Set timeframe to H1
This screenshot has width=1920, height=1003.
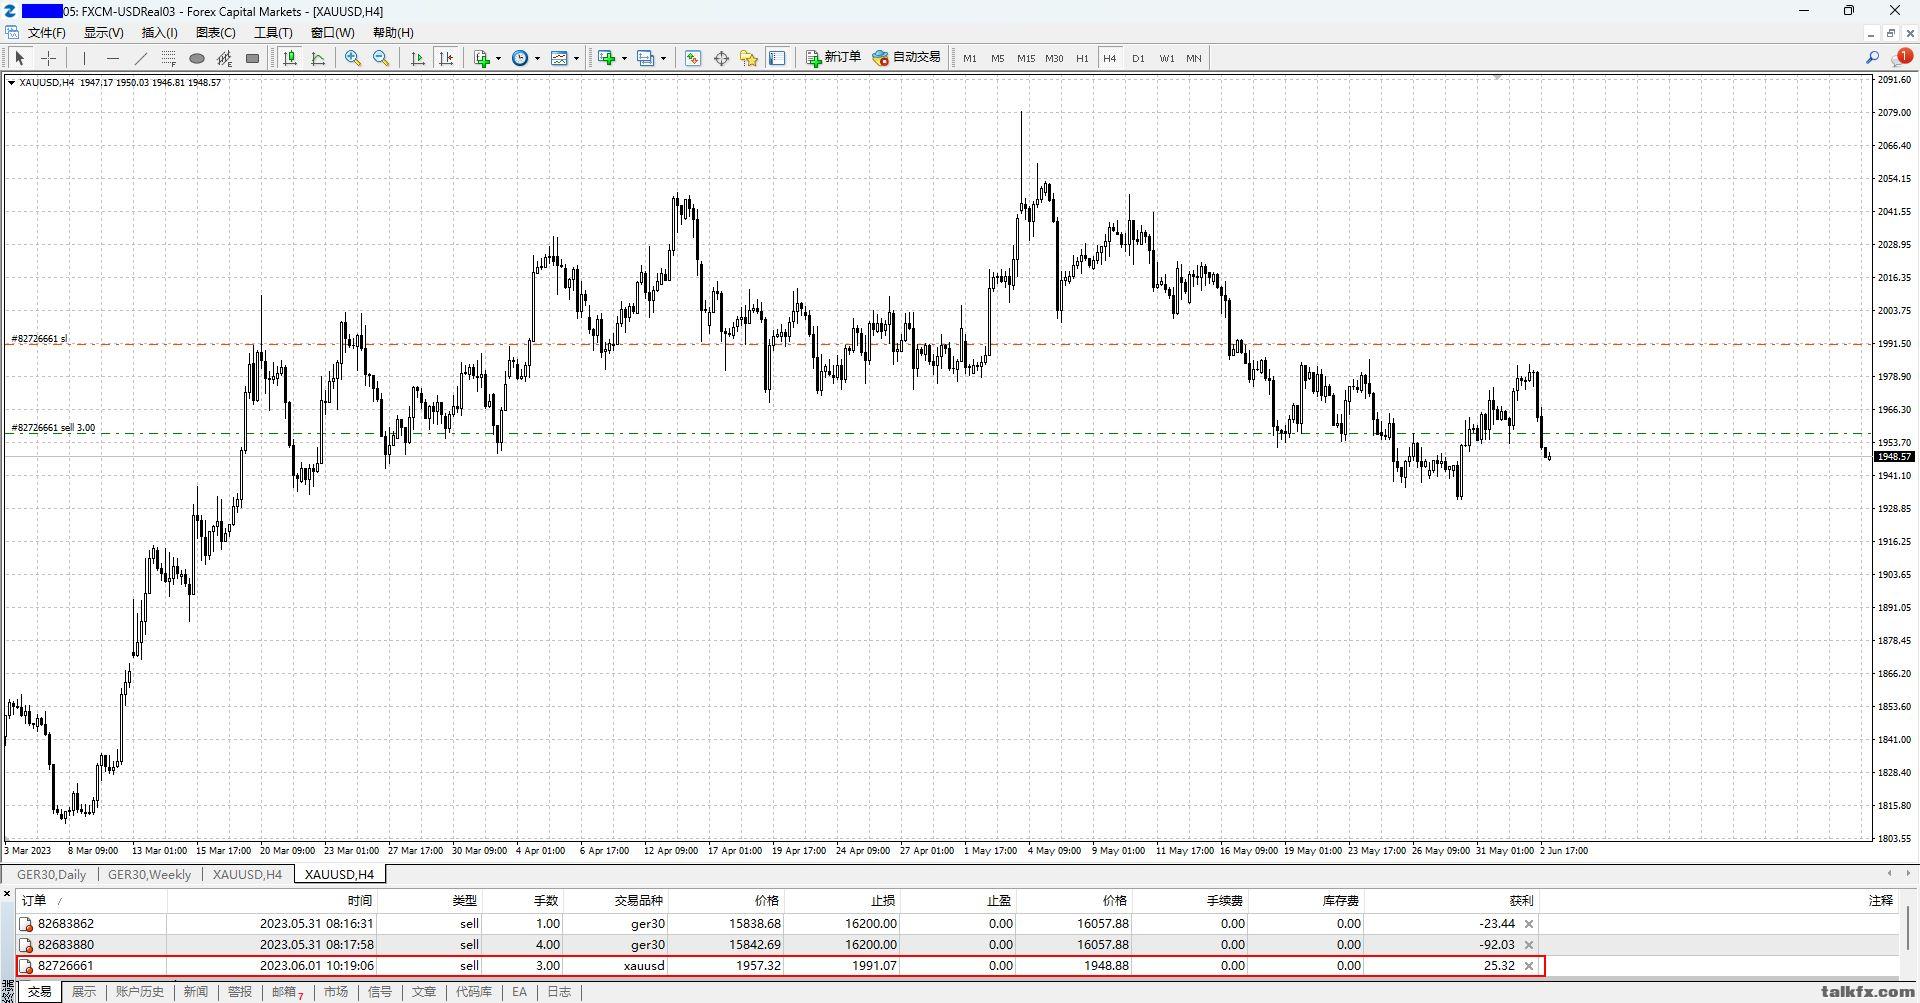(1082, 58)
